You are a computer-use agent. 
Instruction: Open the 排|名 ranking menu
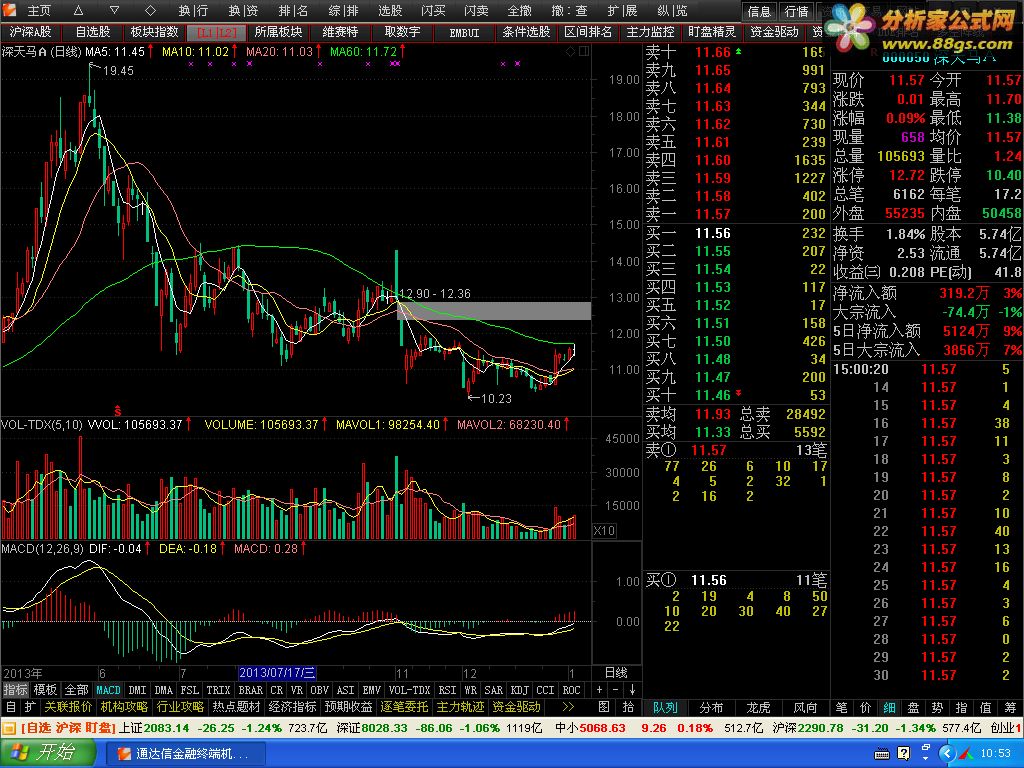pos(293,10)
